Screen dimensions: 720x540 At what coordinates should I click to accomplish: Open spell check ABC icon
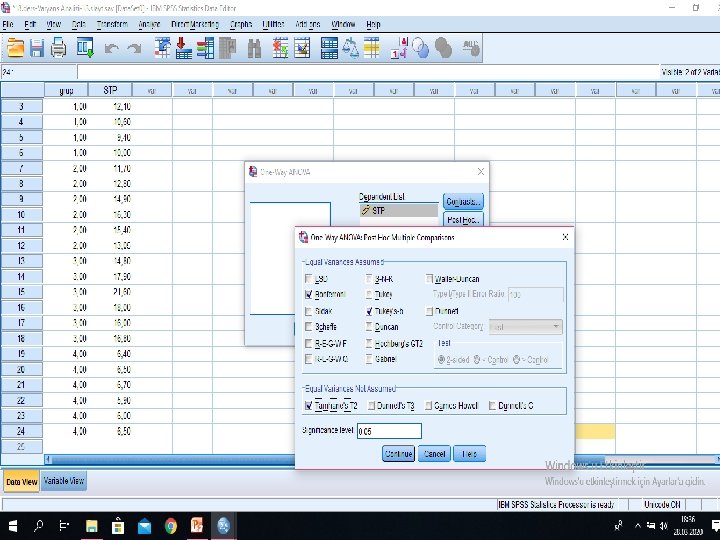471,48
